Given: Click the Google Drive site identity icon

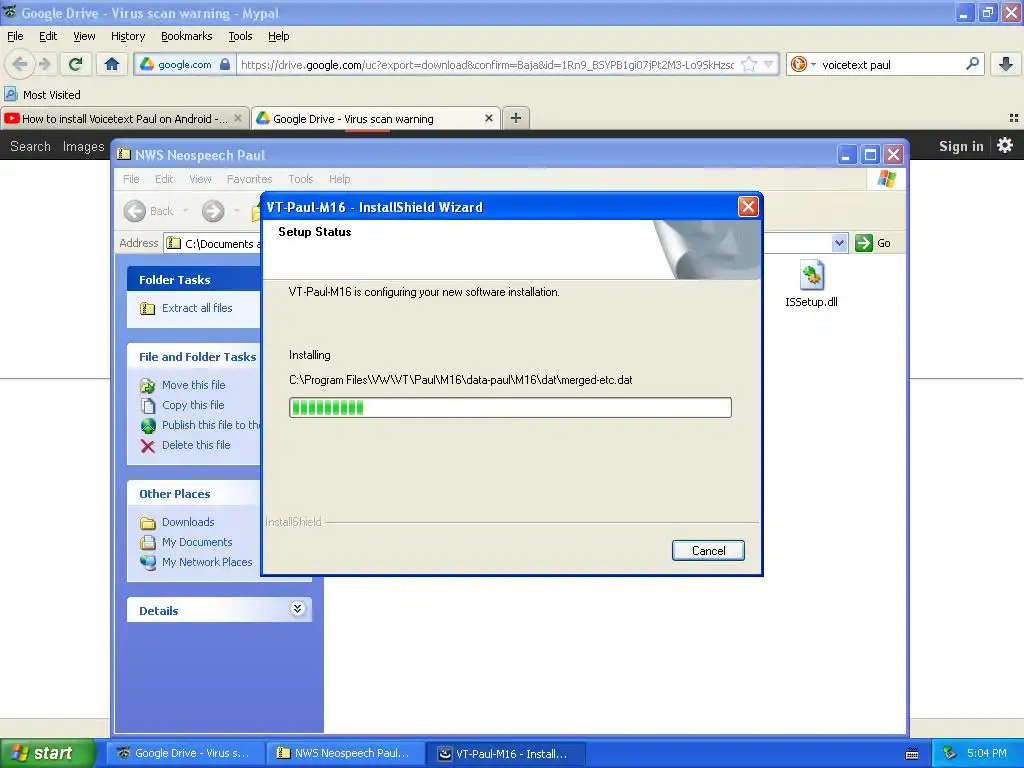Looking at the screenshot, I should coord(185,64).
